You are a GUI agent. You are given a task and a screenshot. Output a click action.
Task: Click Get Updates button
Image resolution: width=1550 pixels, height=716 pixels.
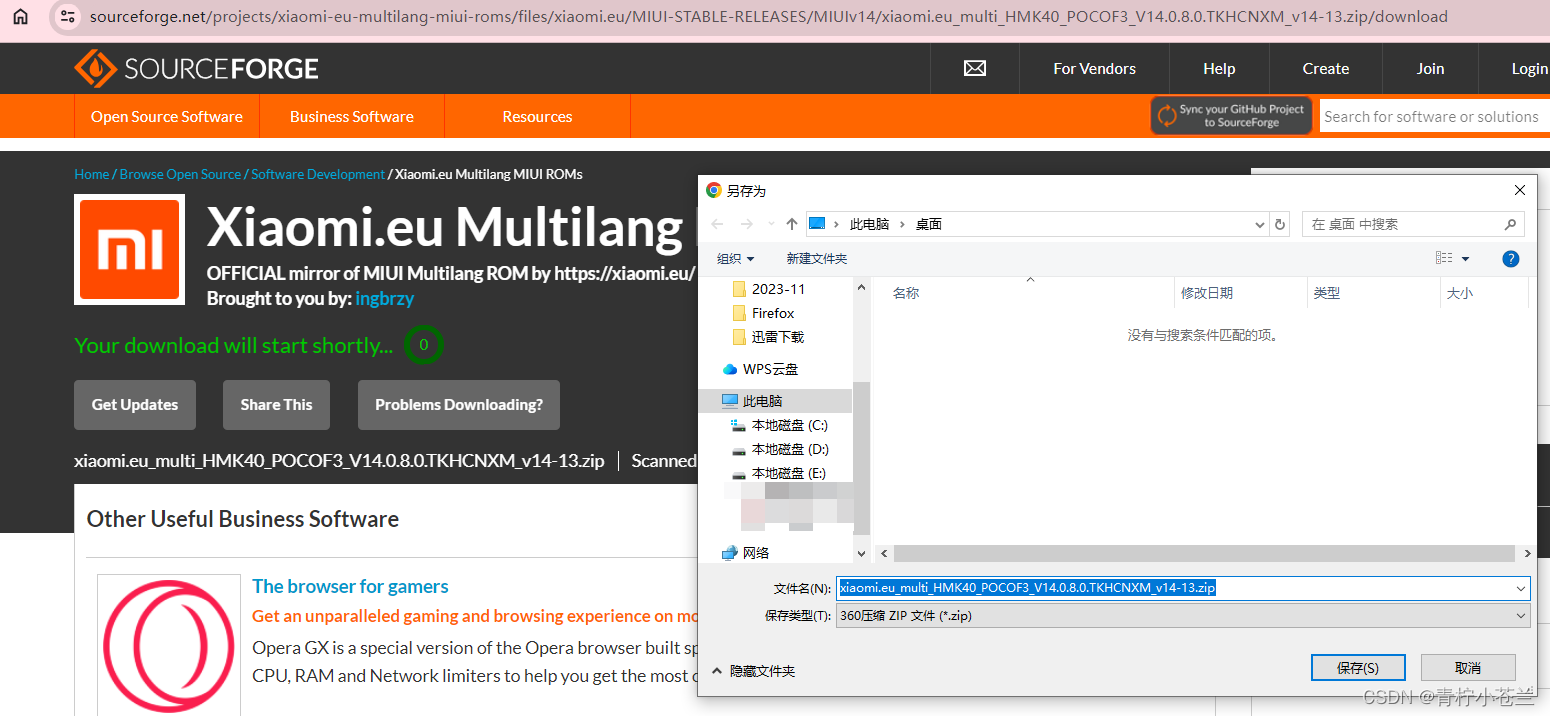(135, 405)
